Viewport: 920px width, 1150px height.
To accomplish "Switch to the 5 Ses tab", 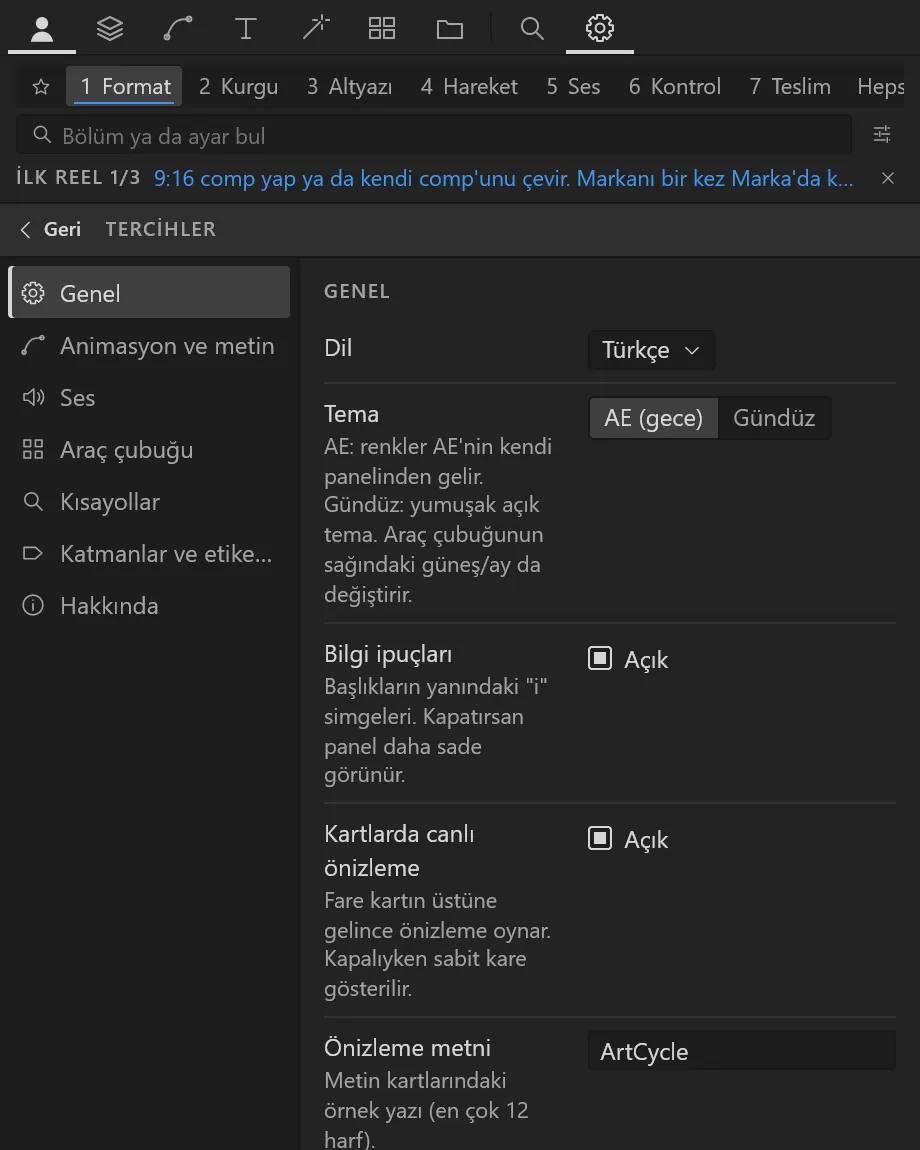I will [x=573, y=87].
